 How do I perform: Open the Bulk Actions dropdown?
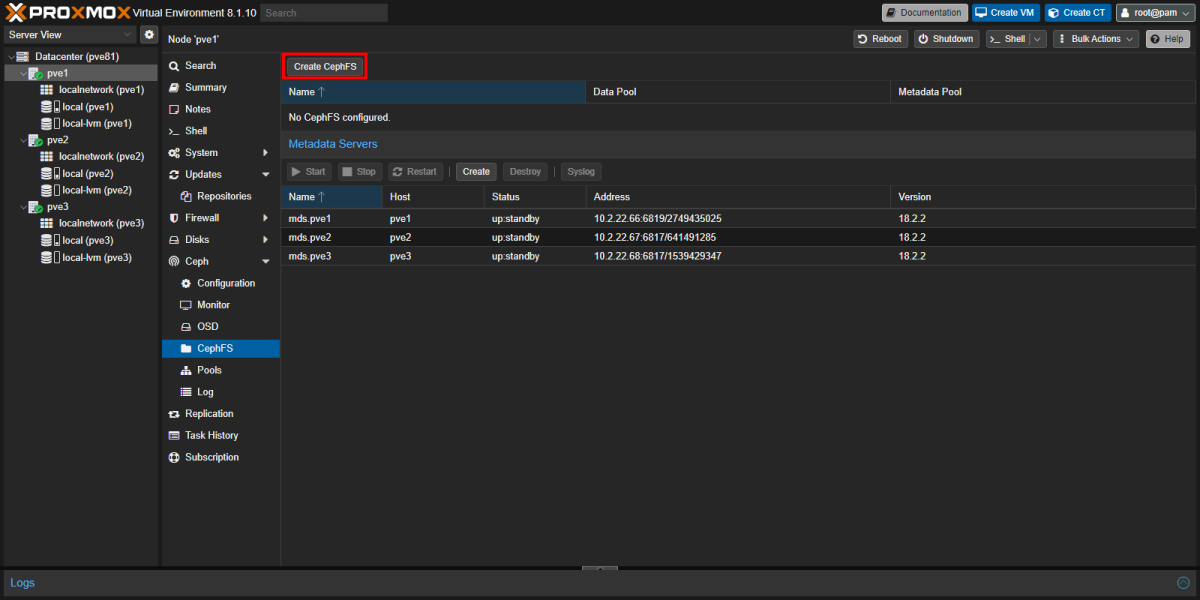pos(1096,39)
